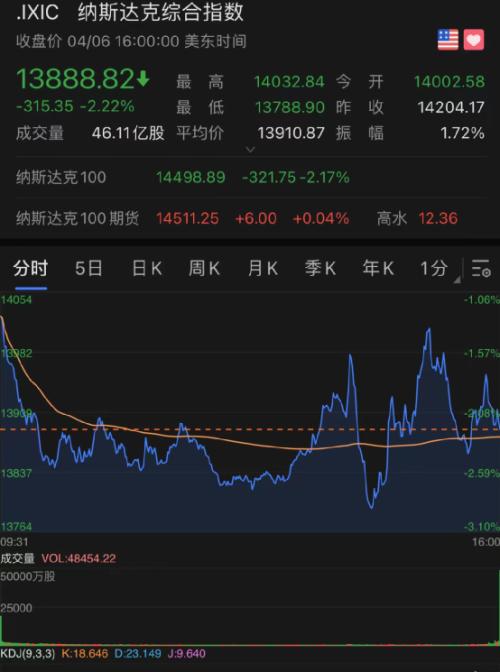Tap the KDJ(9,3,3) indicator label
The image size is (500, 672).
(x=28, y=654)
